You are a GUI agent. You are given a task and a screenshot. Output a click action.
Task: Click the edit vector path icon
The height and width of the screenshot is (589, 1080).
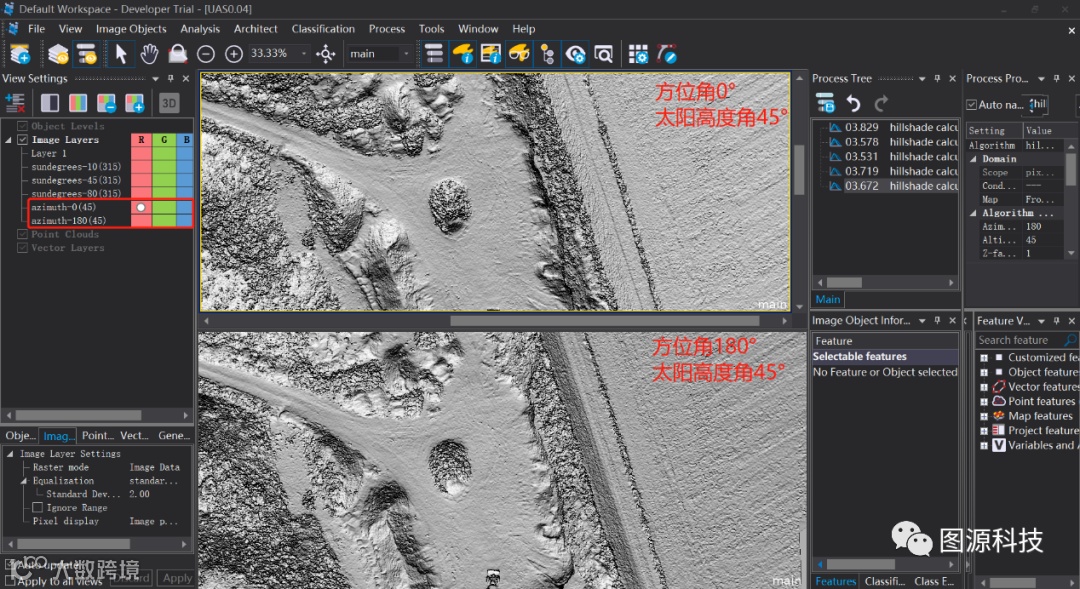tap(667, 54)
